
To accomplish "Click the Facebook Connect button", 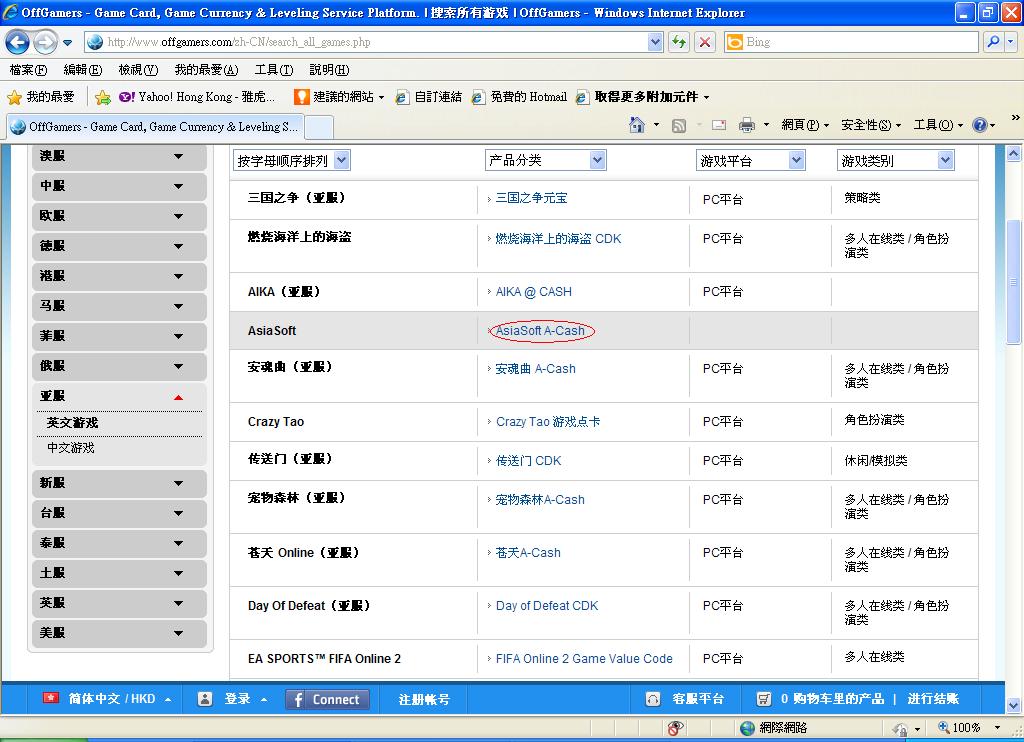I will (327, 700).
